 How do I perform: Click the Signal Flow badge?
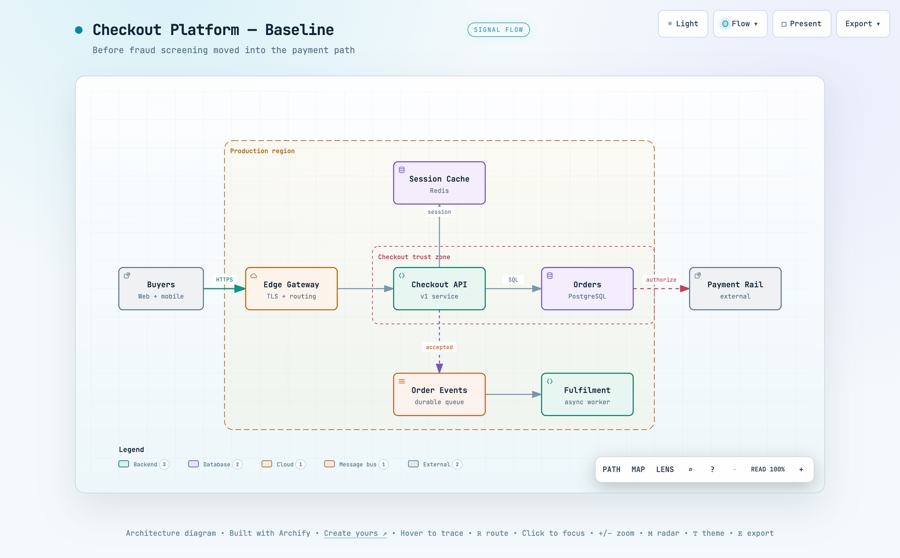498,29
